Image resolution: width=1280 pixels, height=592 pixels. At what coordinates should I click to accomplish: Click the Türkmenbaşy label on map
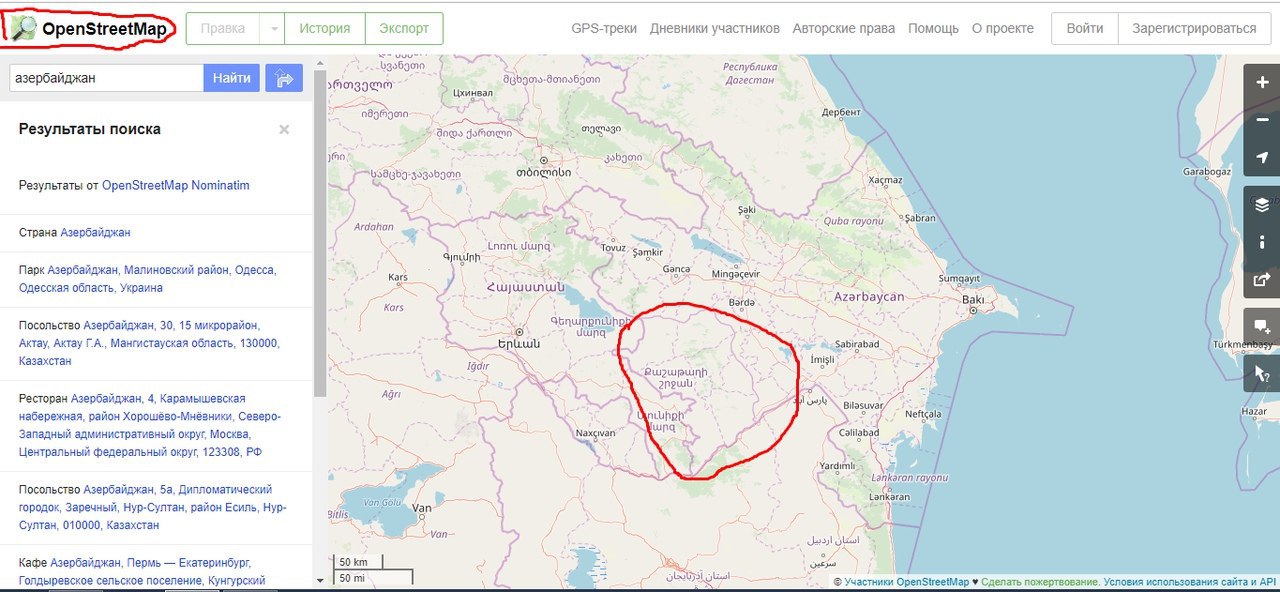coord(1241,344)
